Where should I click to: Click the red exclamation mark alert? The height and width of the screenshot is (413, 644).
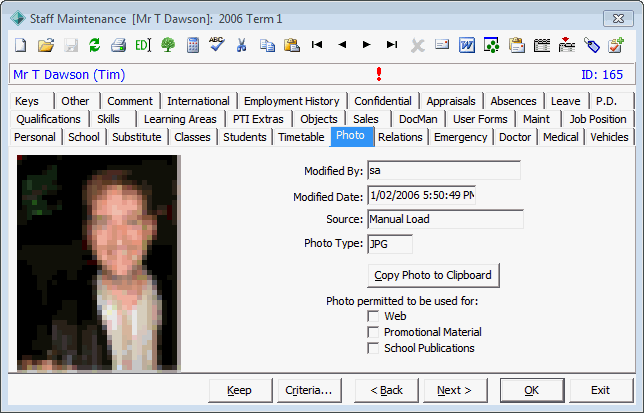379,74
